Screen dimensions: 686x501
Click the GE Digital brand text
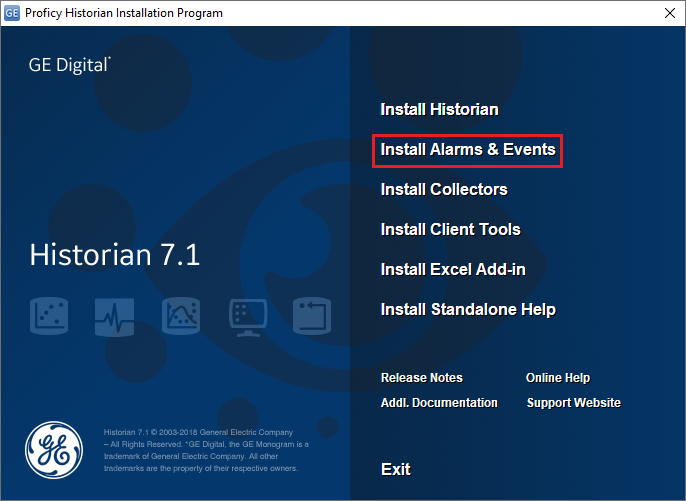[70, 65]
